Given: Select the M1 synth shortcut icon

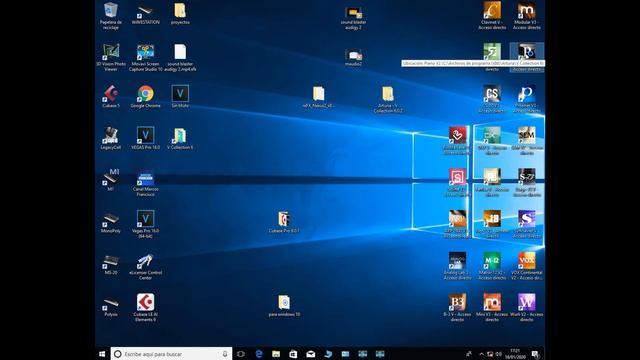Looking at the screenshot, I should point(111,180).
